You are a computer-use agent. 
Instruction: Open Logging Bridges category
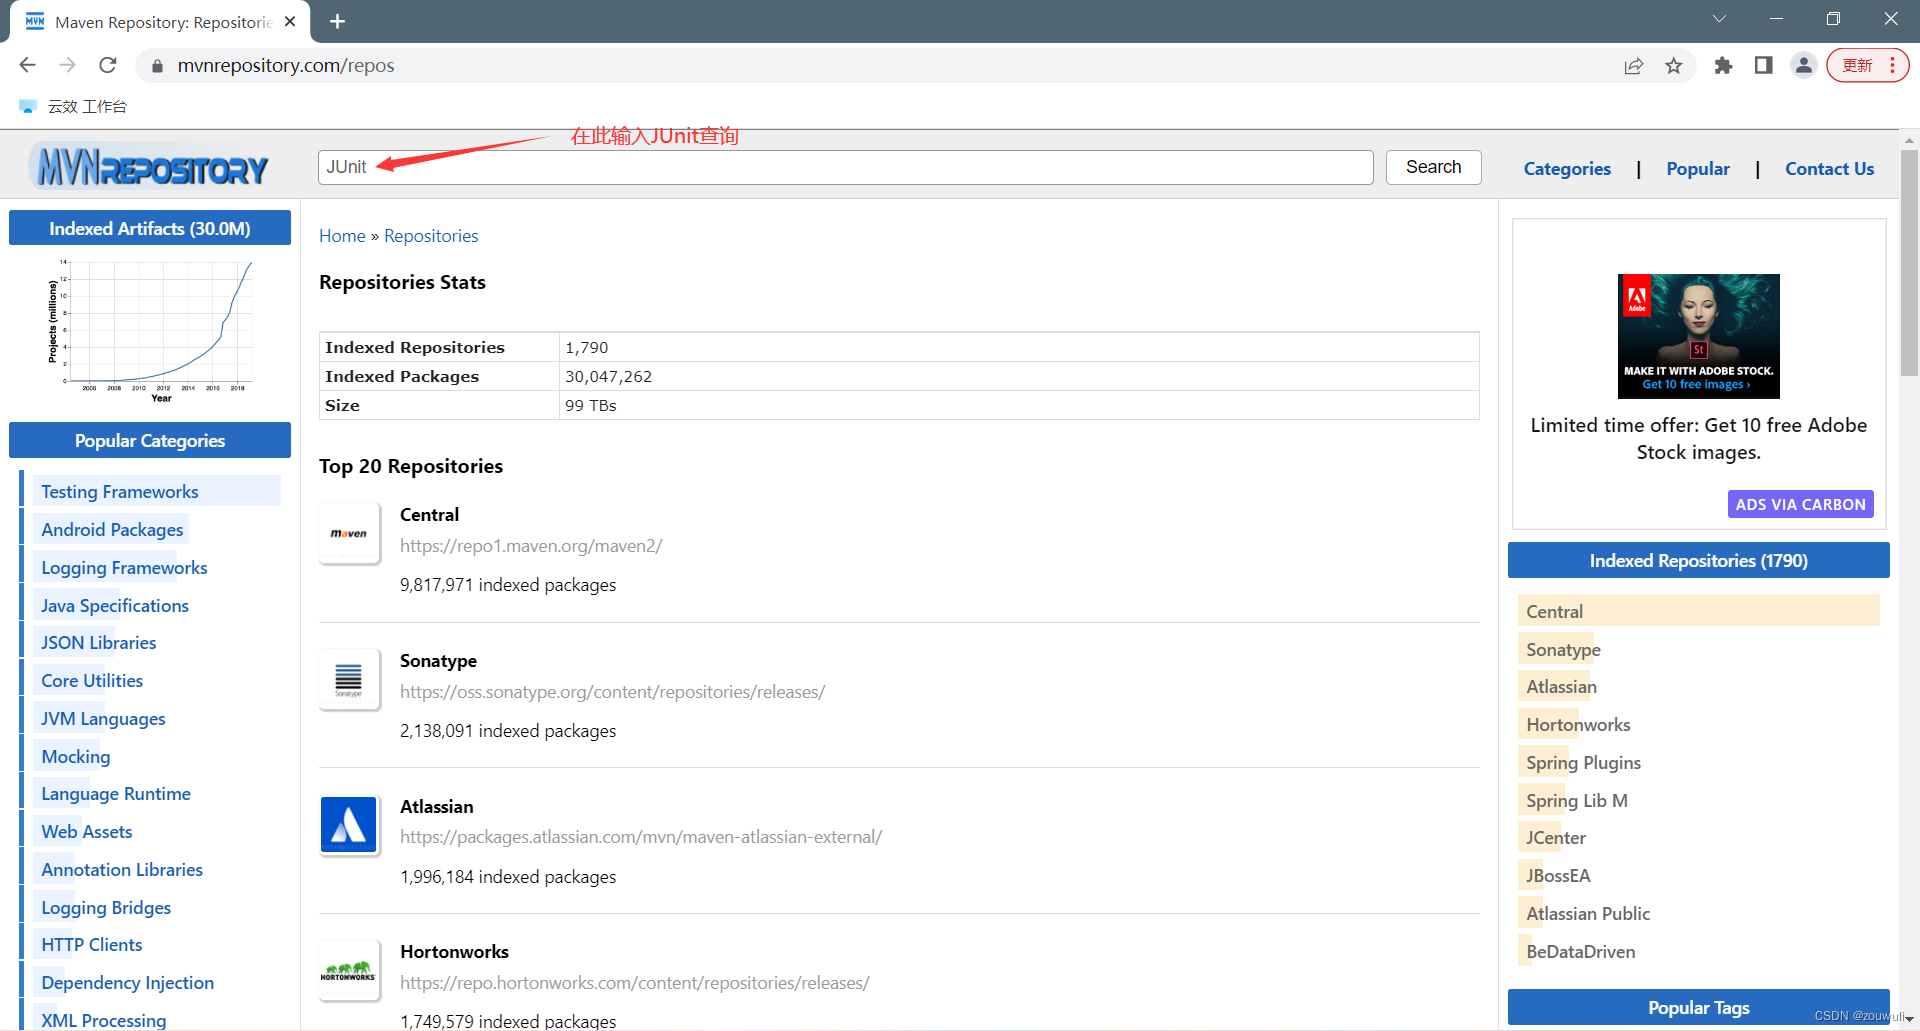click(106, 908)
